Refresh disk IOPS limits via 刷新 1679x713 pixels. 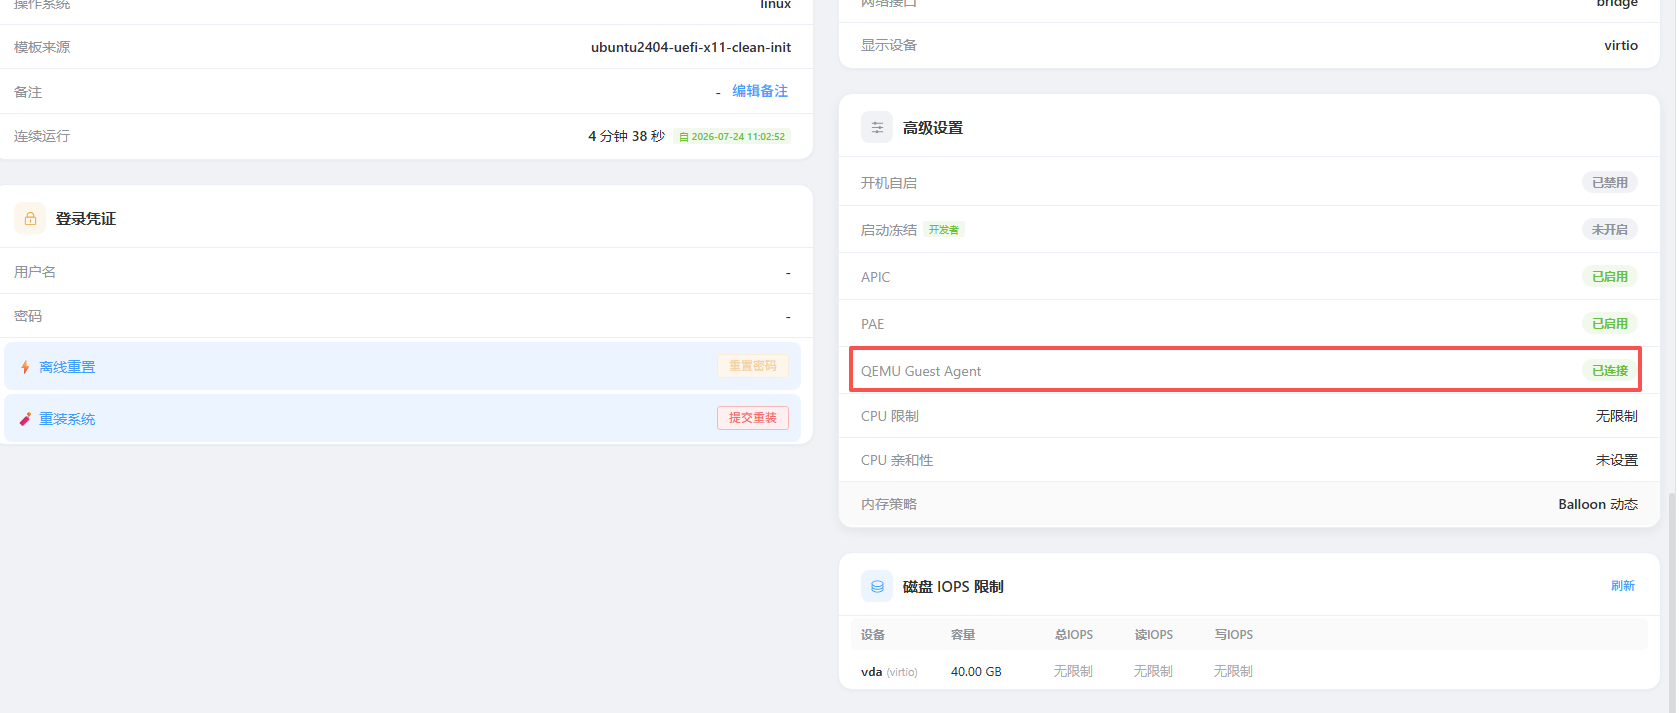coord(1623,586)
